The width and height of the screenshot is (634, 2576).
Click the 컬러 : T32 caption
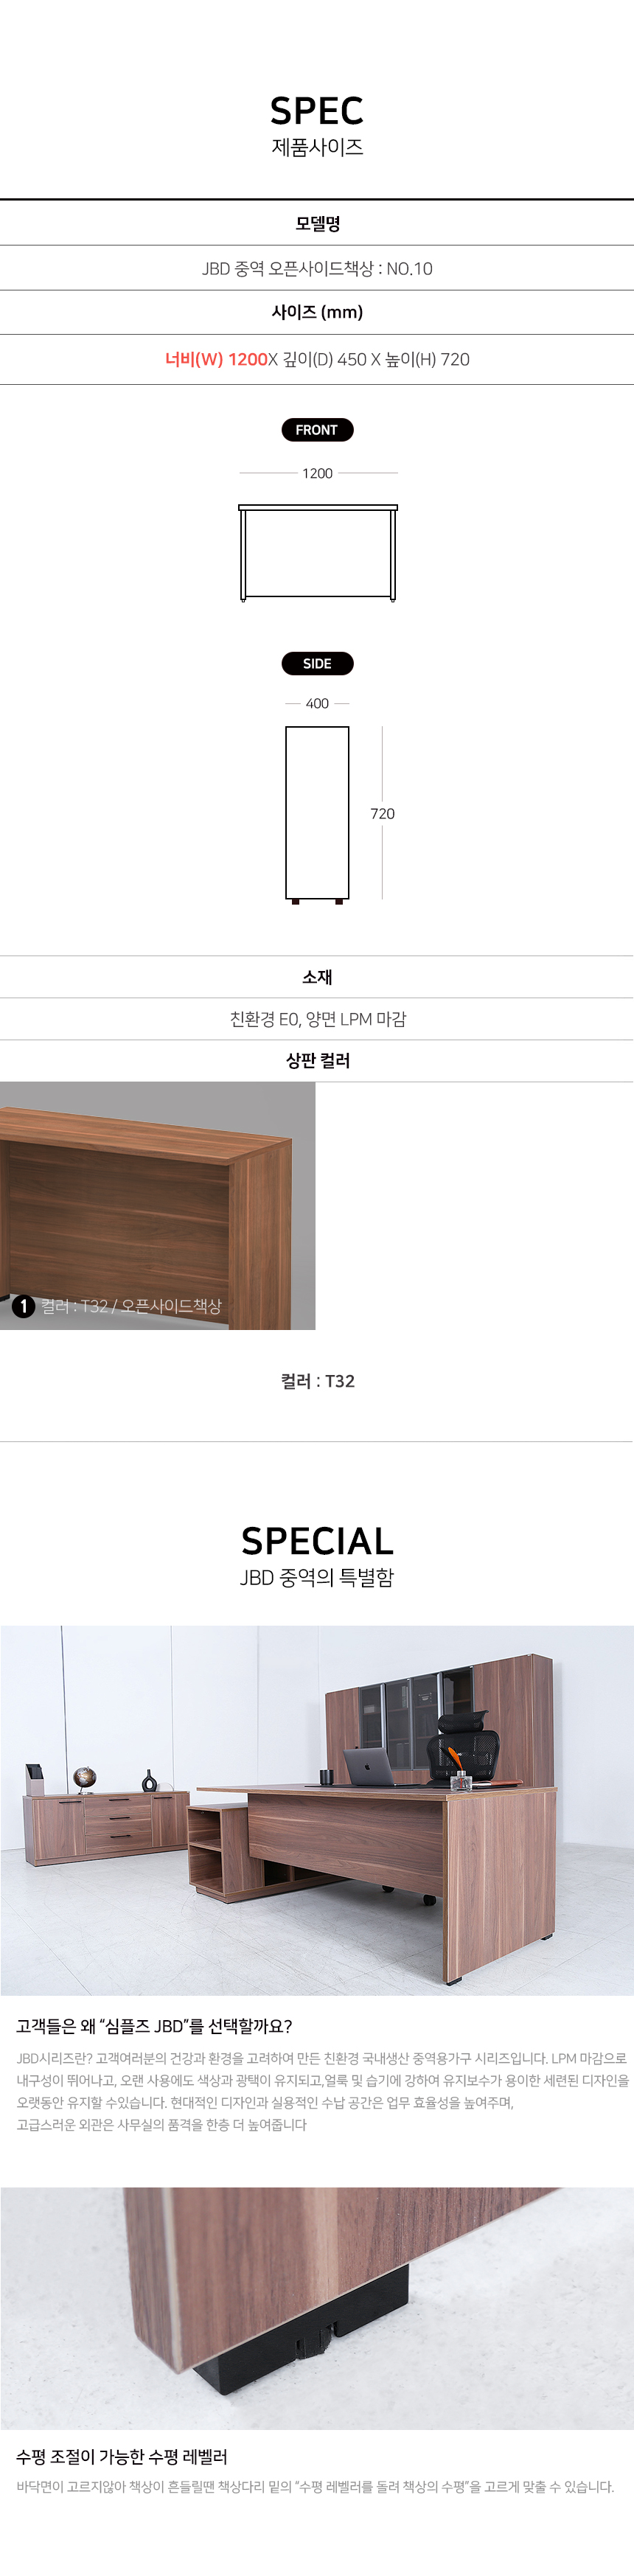pos(317,1381)
